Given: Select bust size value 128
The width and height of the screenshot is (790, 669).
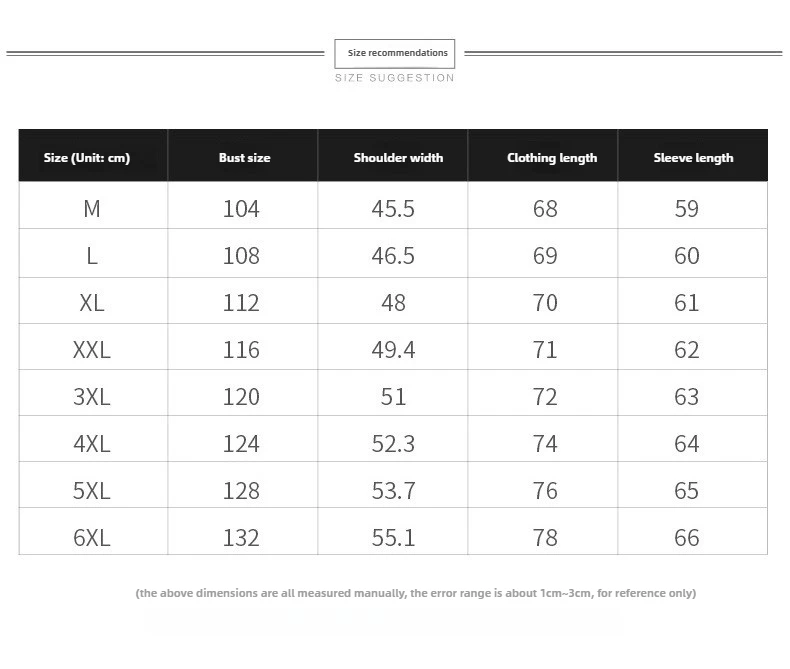Looking at the screenshot, I should pyautogui.click(x=241, y=491).
